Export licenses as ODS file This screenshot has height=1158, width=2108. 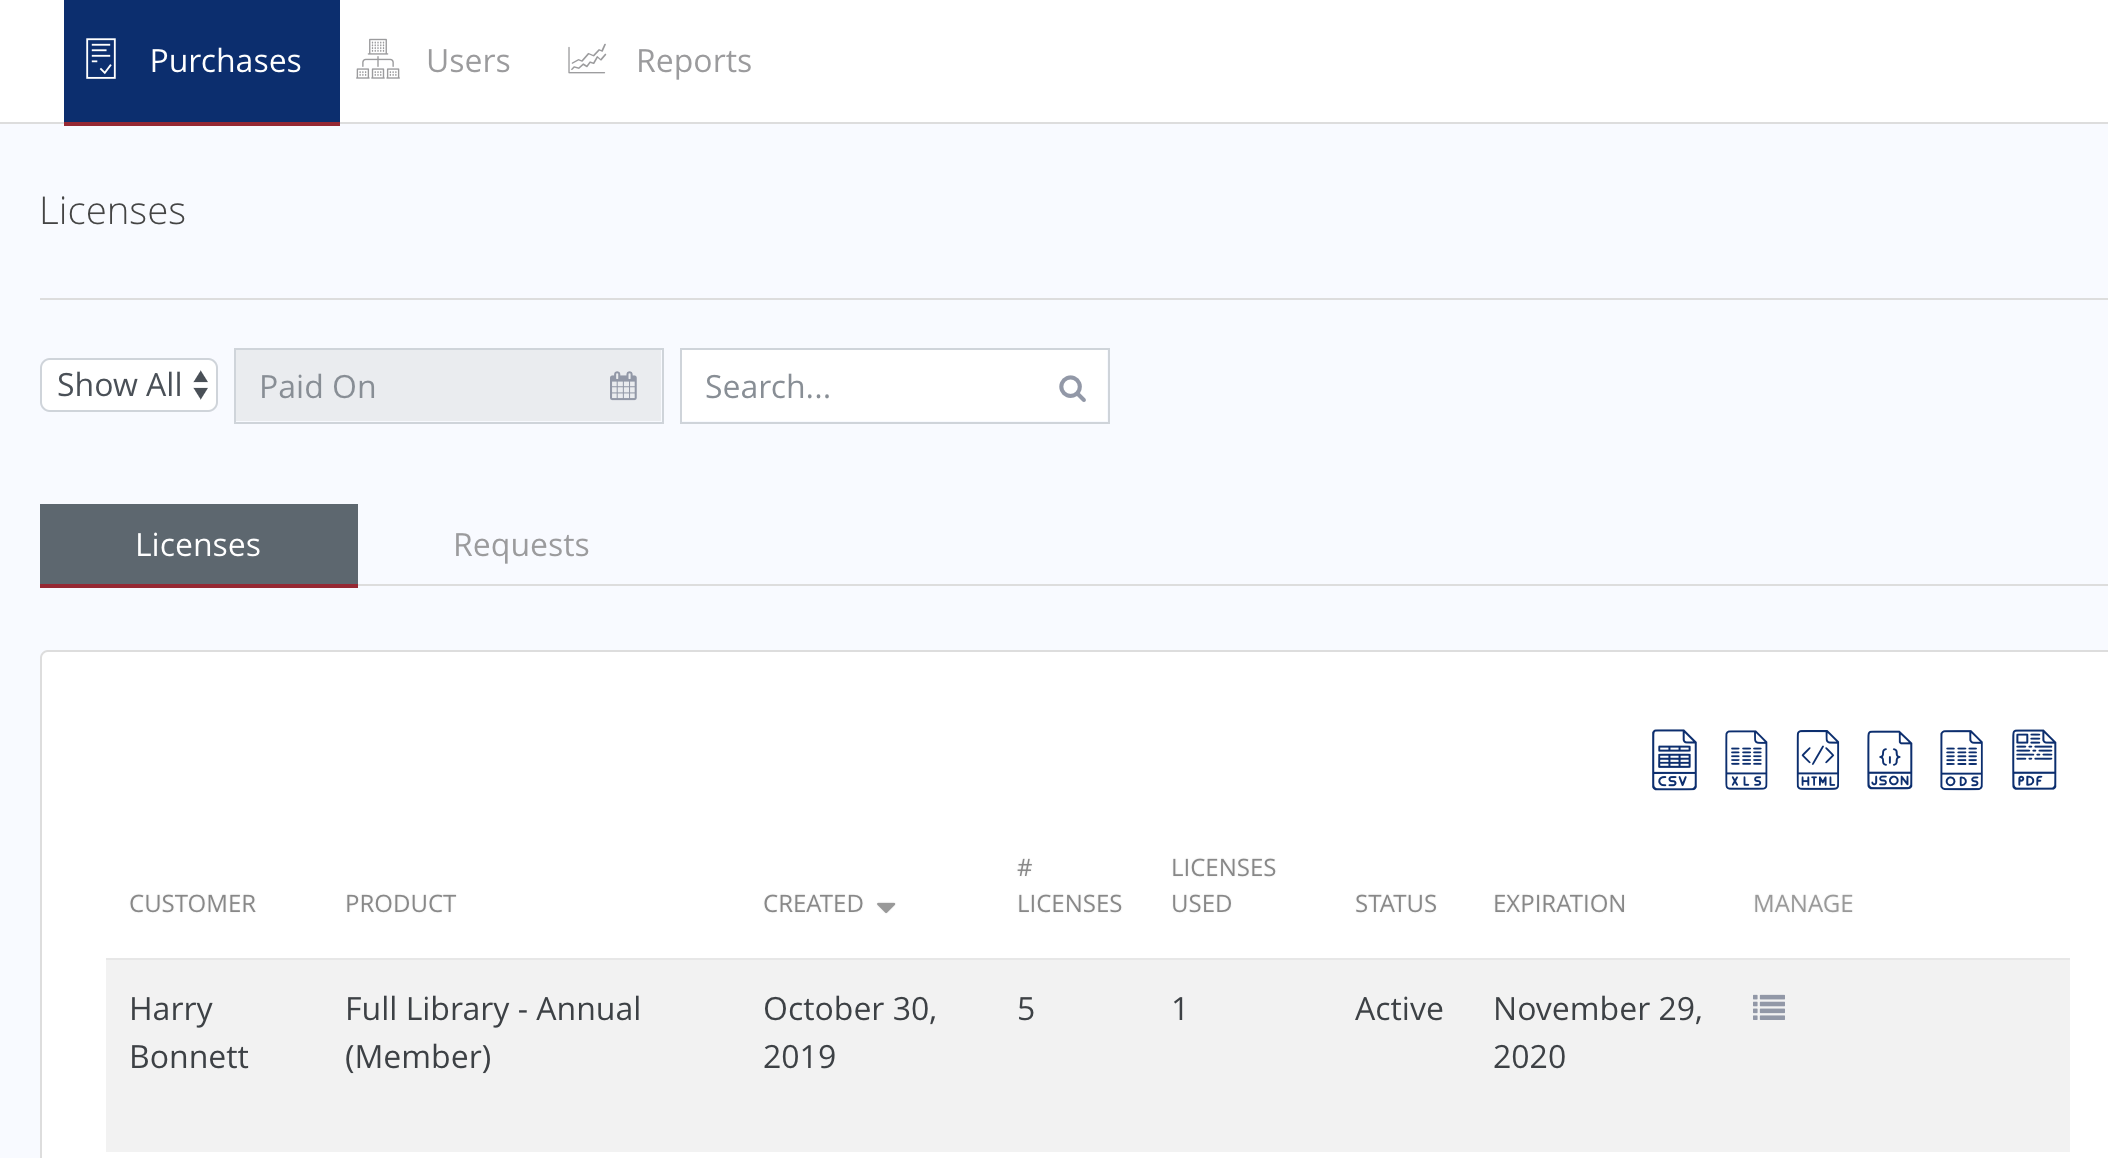(1962, 760)
